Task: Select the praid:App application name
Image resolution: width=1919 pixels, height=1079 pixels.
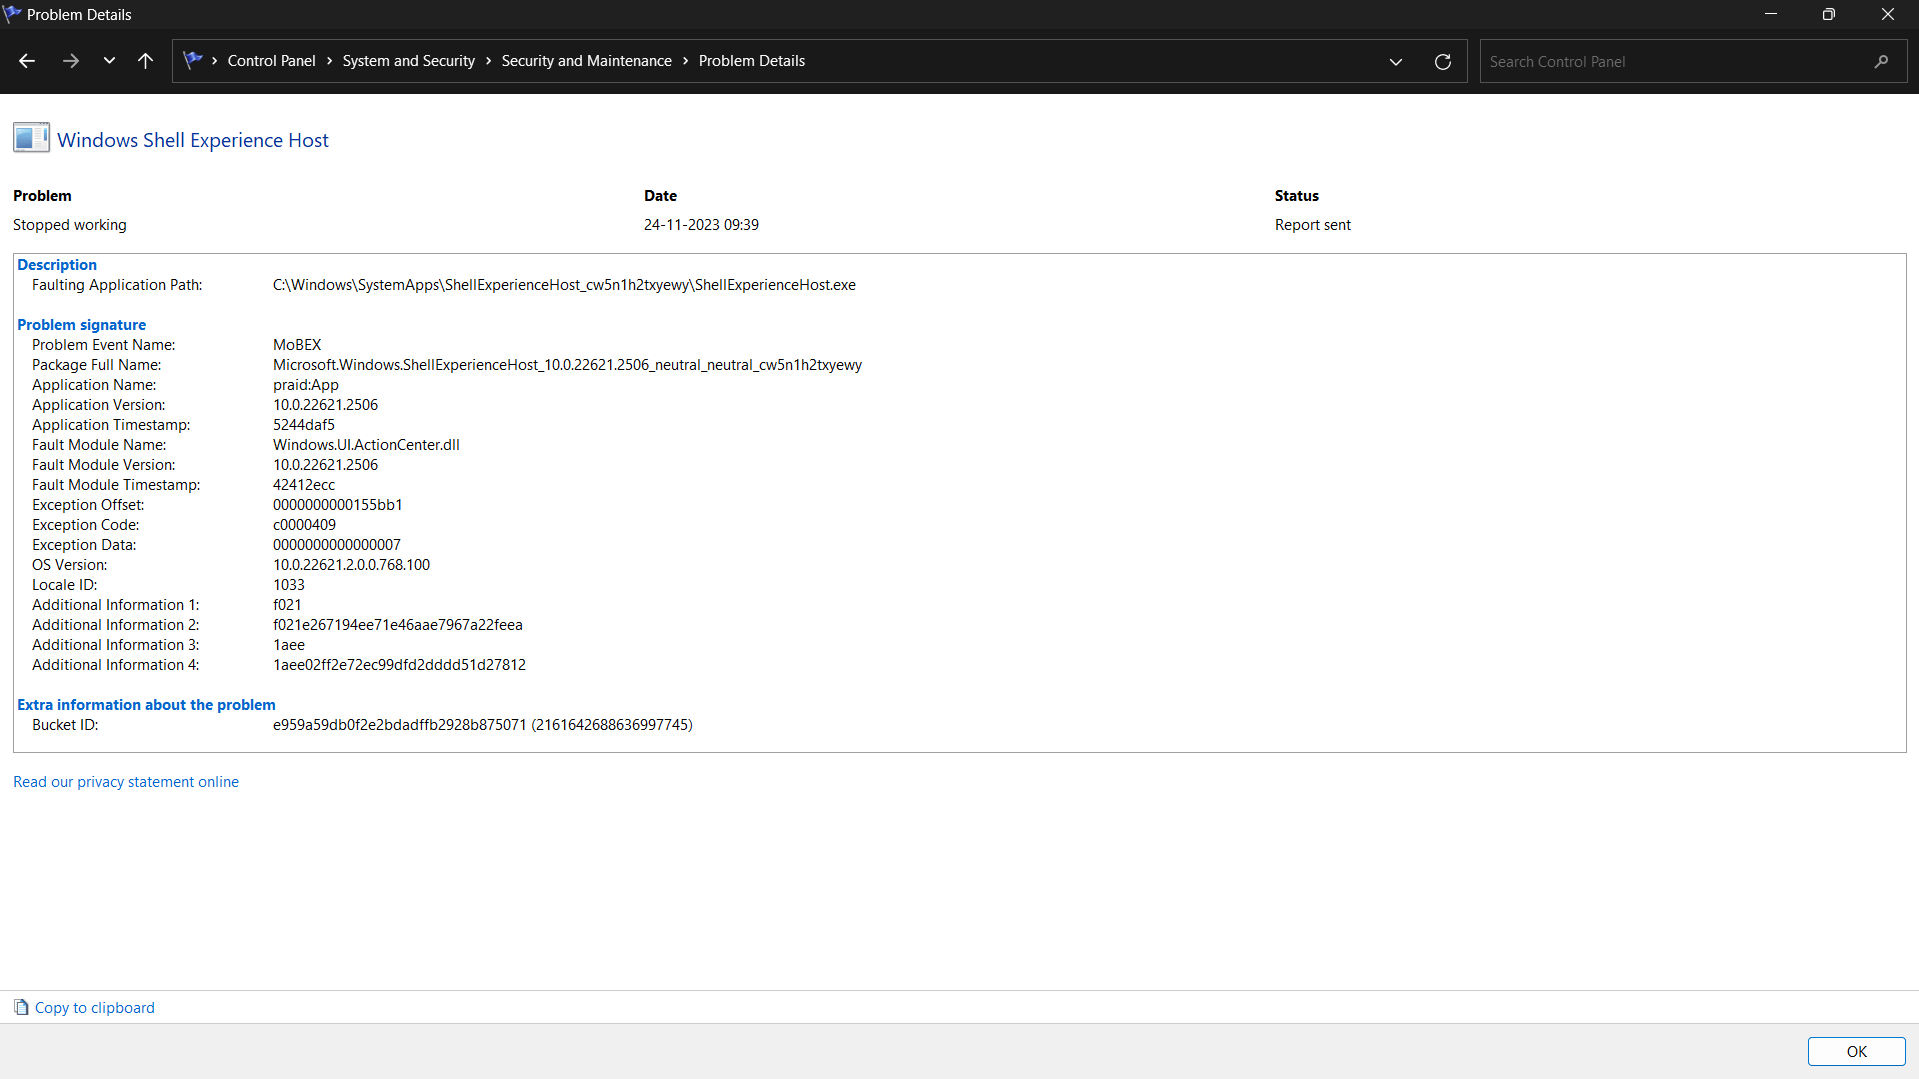Action: (x=306, y=385)
